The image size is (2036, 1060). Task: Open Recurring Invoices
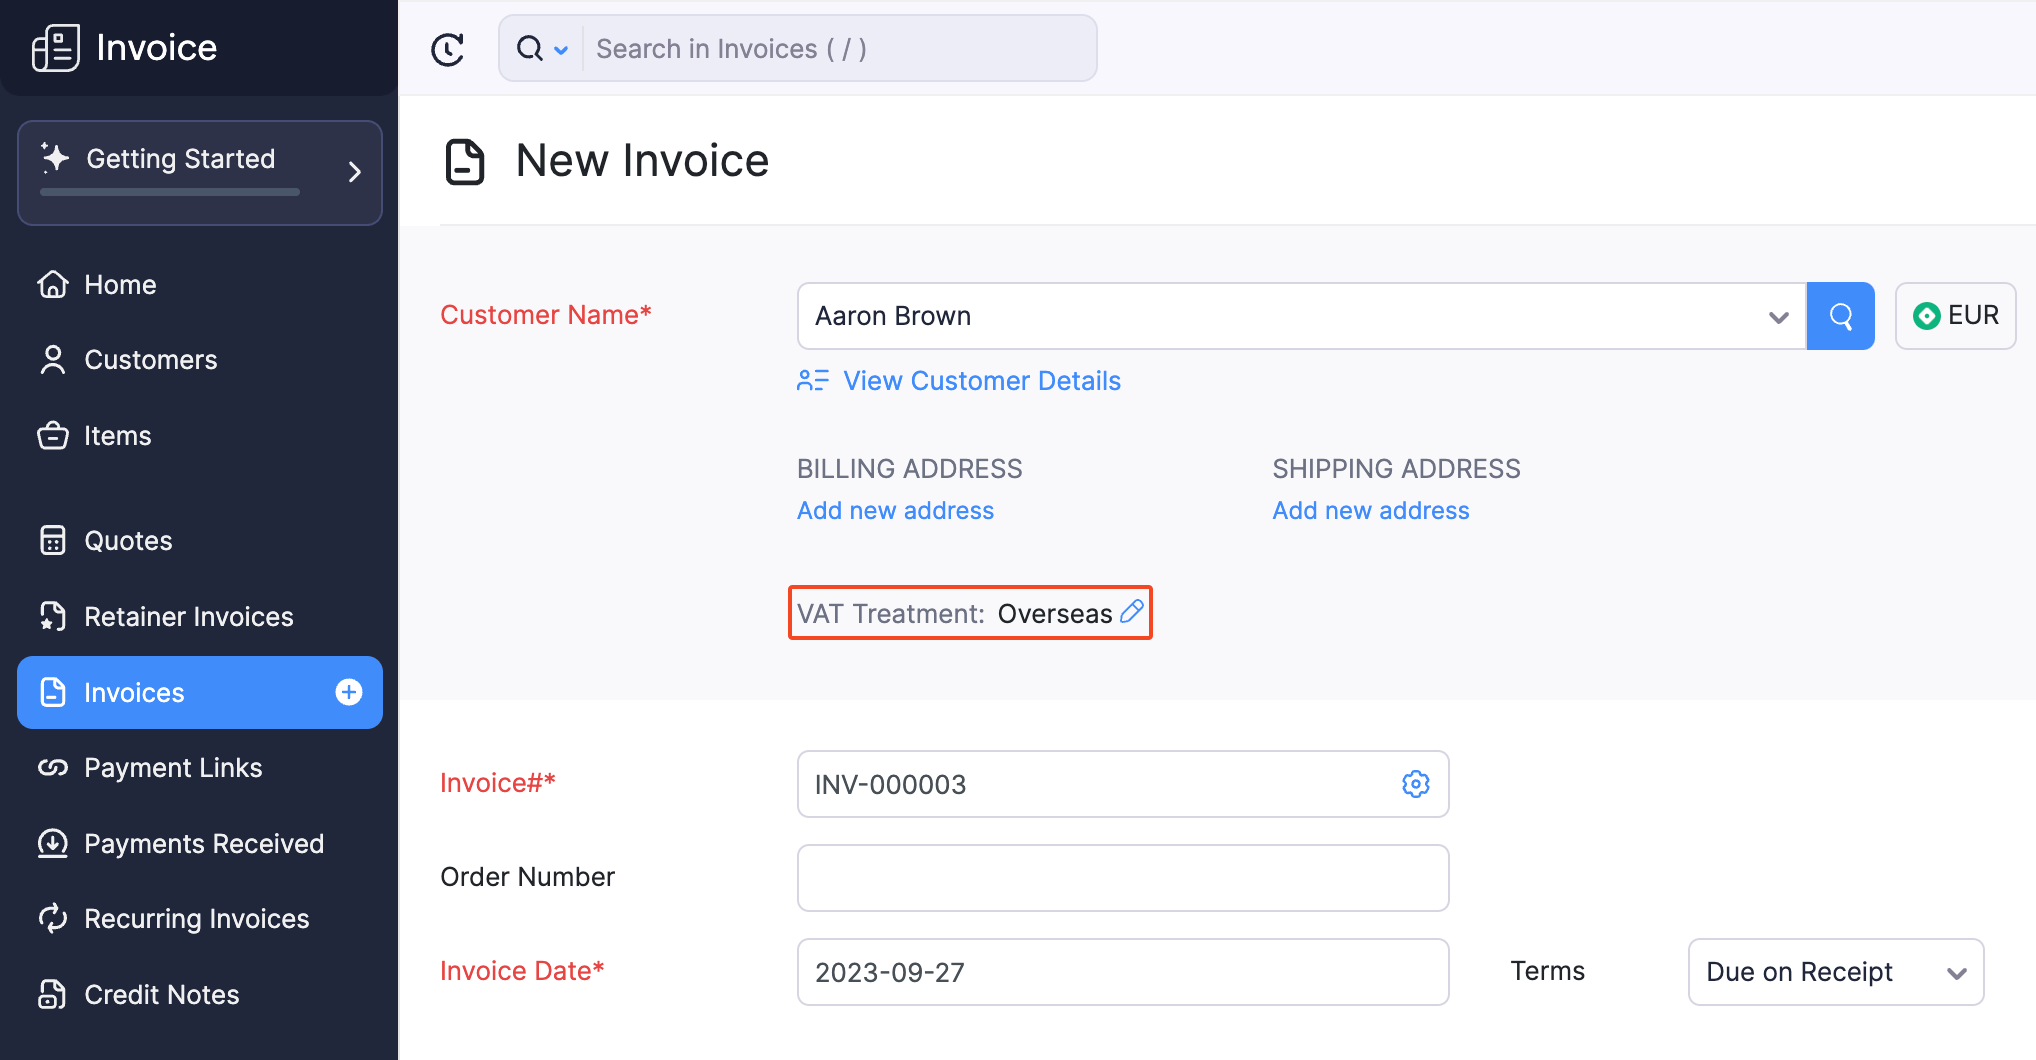195,918
